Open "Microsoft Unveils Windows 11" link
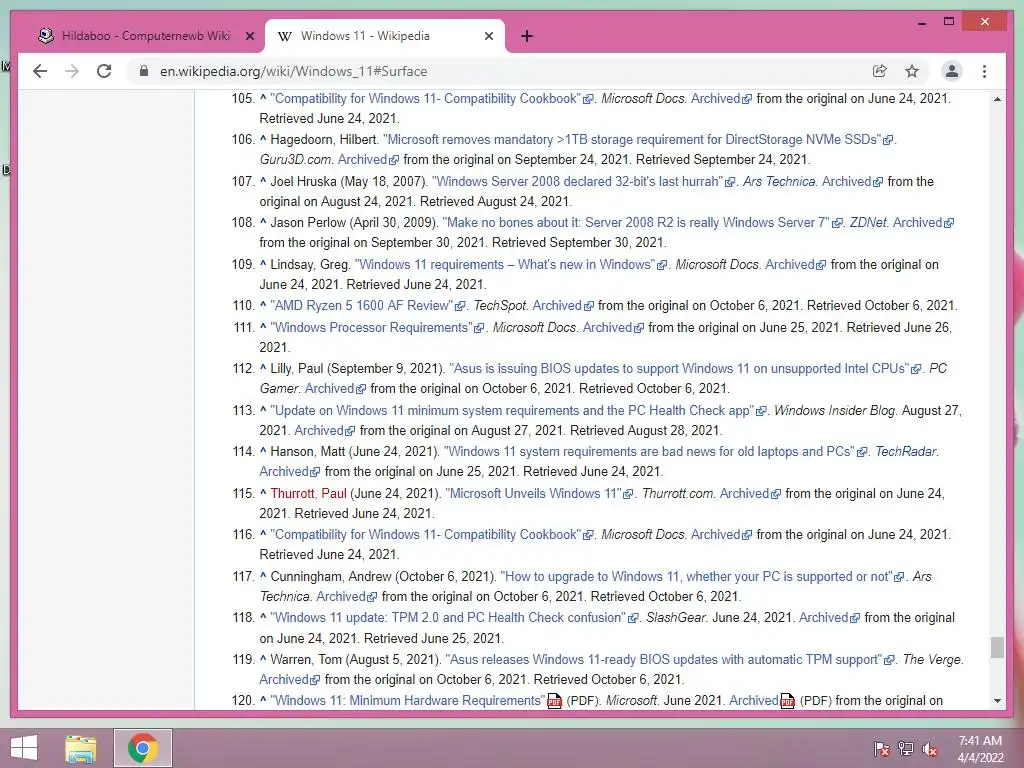1024x768 pixels. (x=534, y=494)
